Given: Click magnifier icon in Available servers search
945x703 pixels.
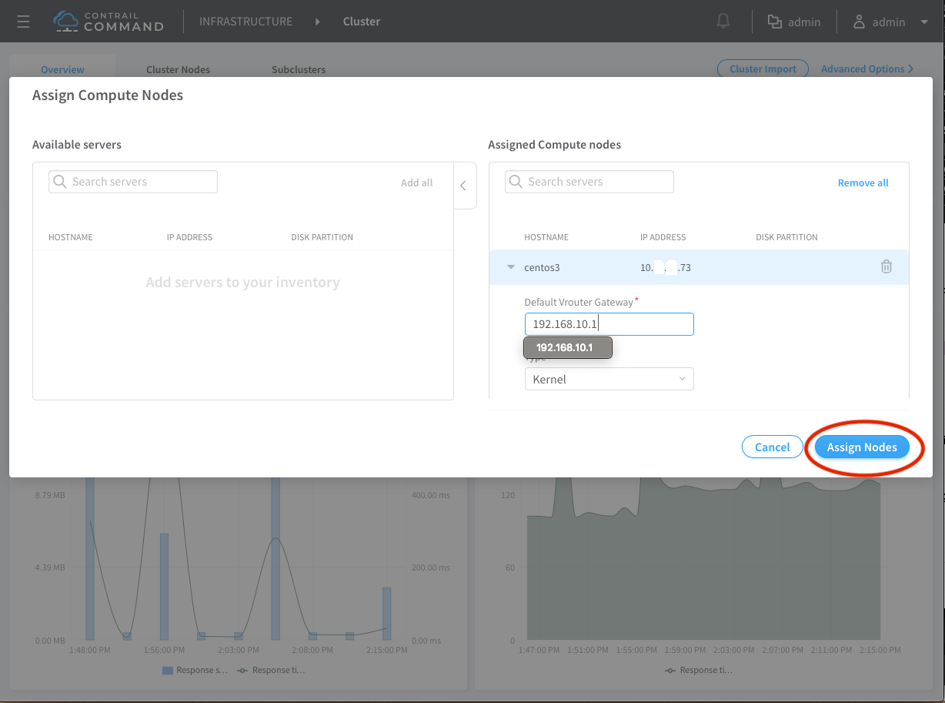Looking at the screenshot, I should pyautogui.click(x=60, y=182).
